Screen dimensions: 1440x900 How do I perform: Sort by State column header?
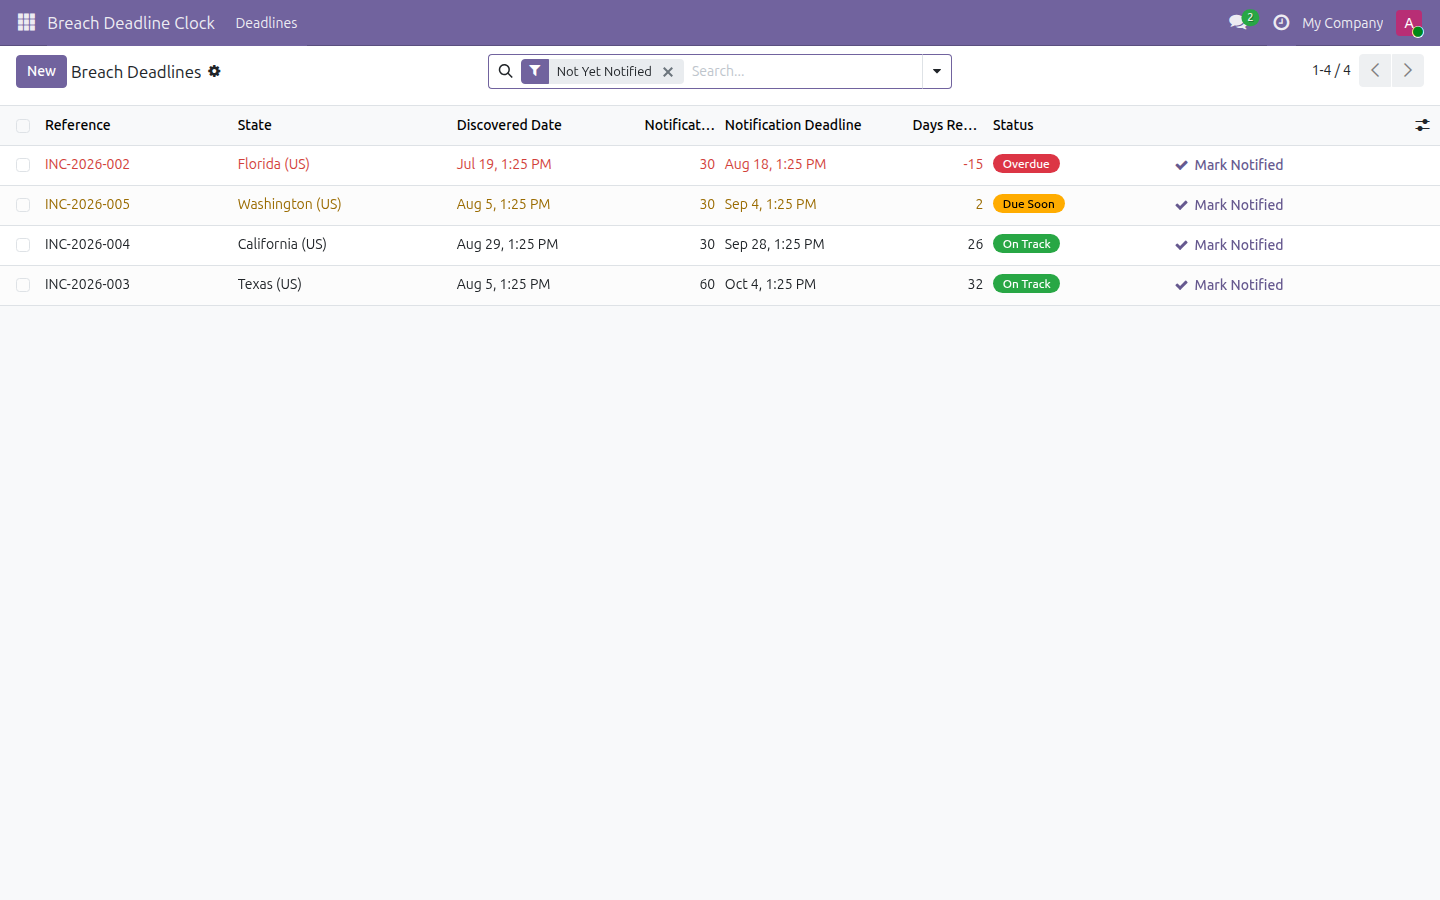[254, 125]
